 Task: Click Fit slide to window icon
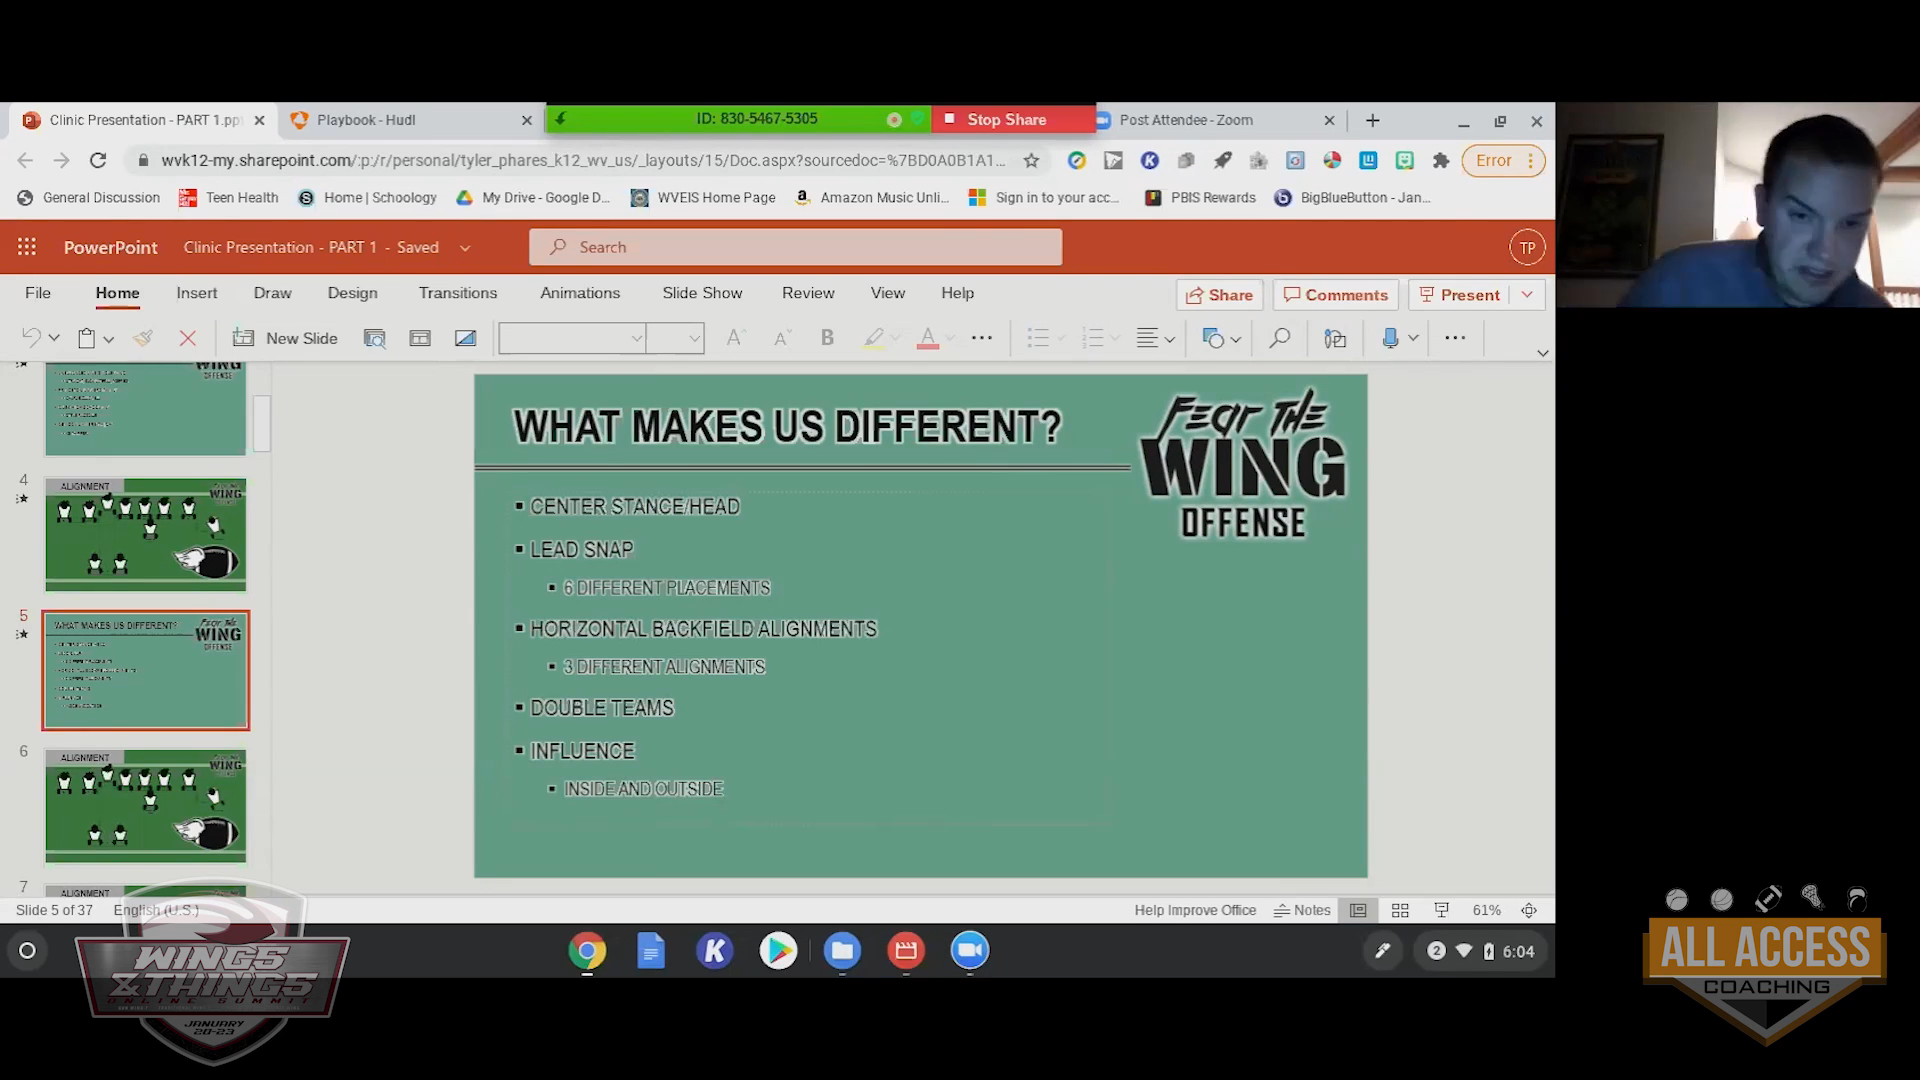[1529, 910]
